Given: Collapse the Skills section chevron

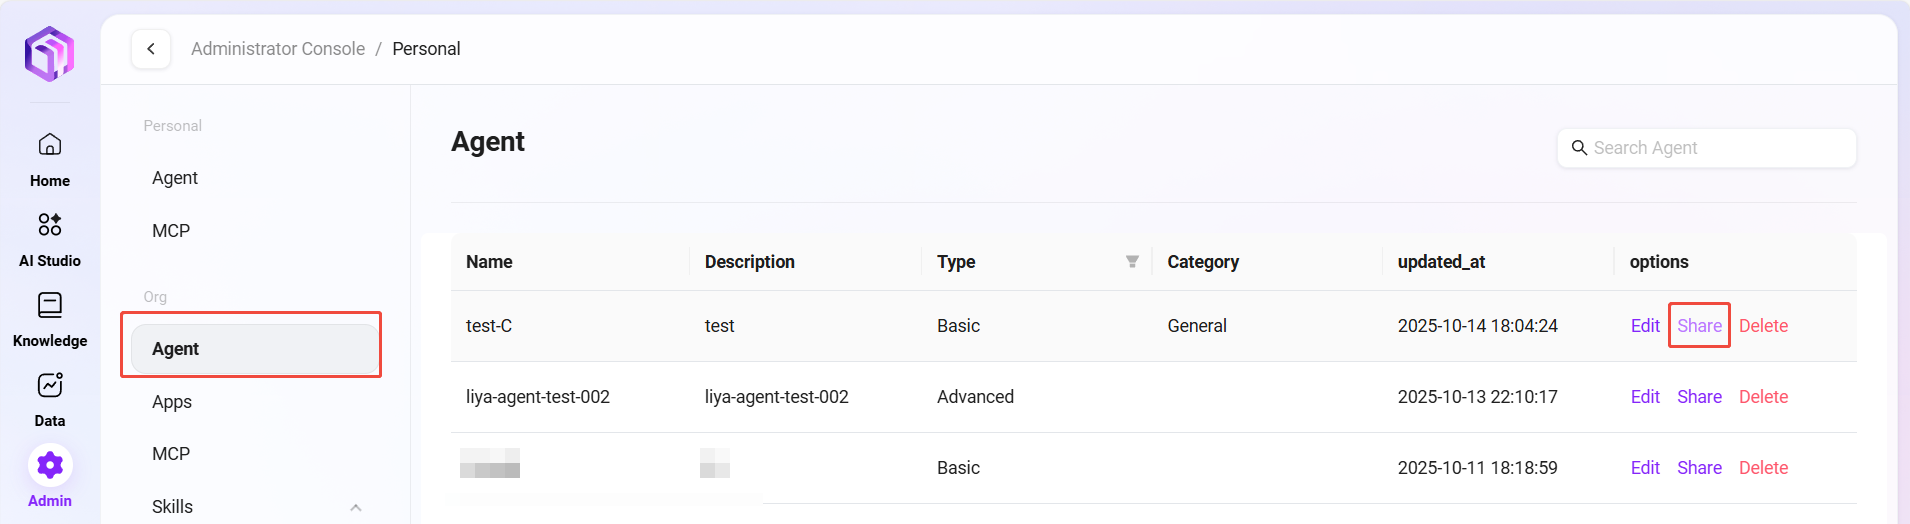Looking at the screenshot, I should pyautogui.click(x=356, y=507).
